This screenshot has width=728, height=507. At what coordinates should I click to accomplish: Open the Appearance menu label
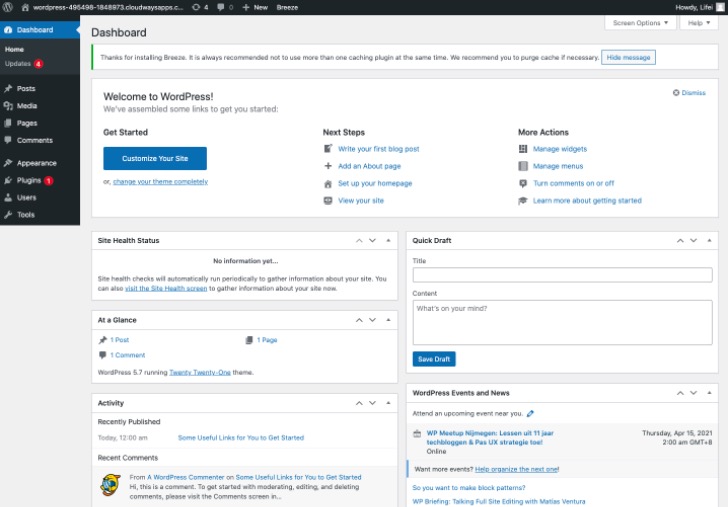(37, 163)
